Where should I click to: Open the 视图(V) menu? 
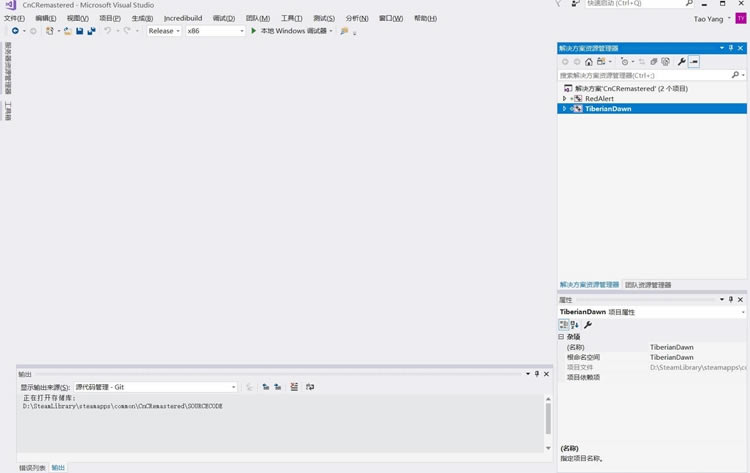click(x=77, y=18)
